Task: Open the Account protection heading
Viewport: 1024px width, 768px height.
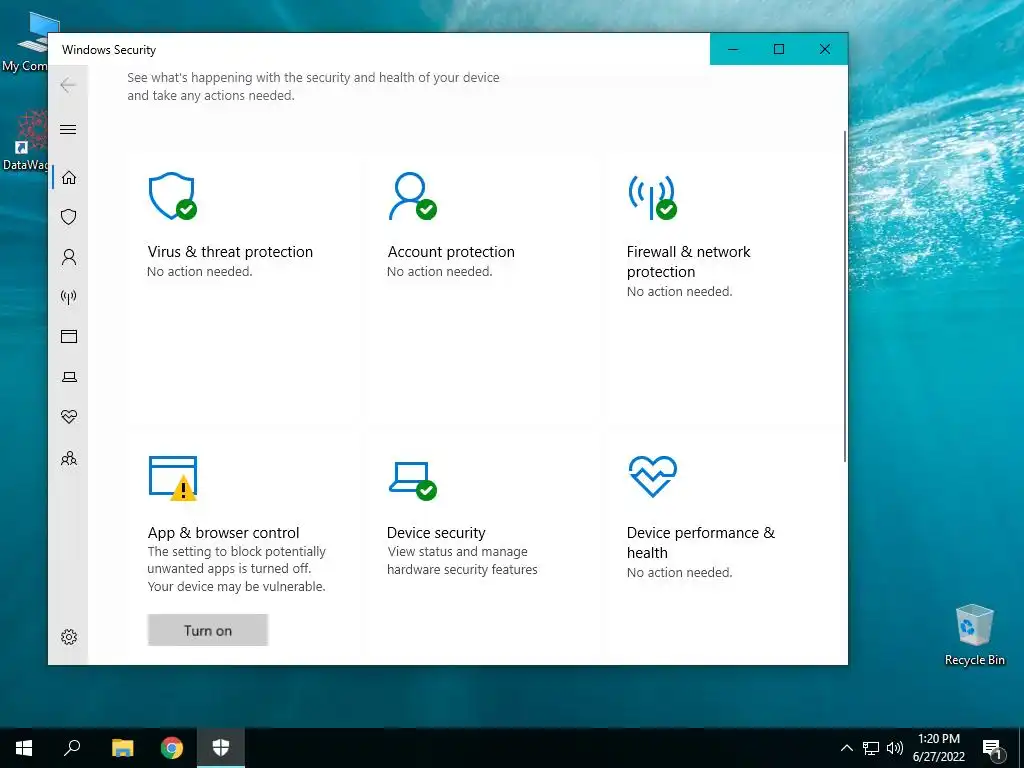Action: point(451,252)
